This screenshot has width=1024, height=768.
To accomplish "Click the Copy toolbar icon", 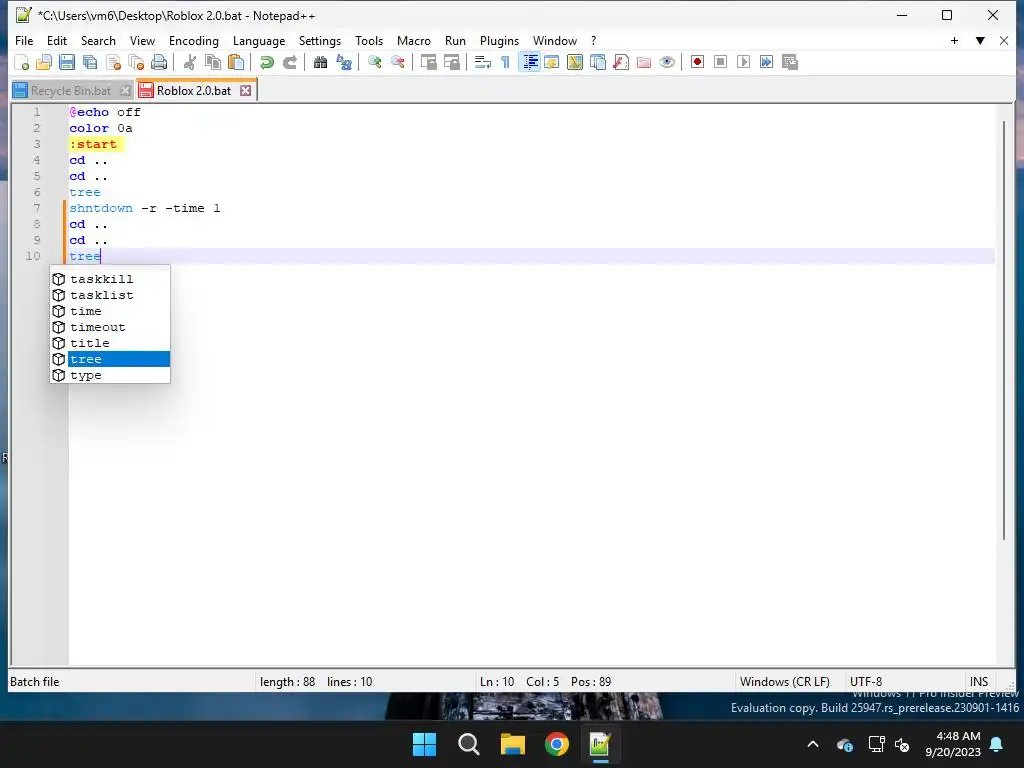I will 213,62.
